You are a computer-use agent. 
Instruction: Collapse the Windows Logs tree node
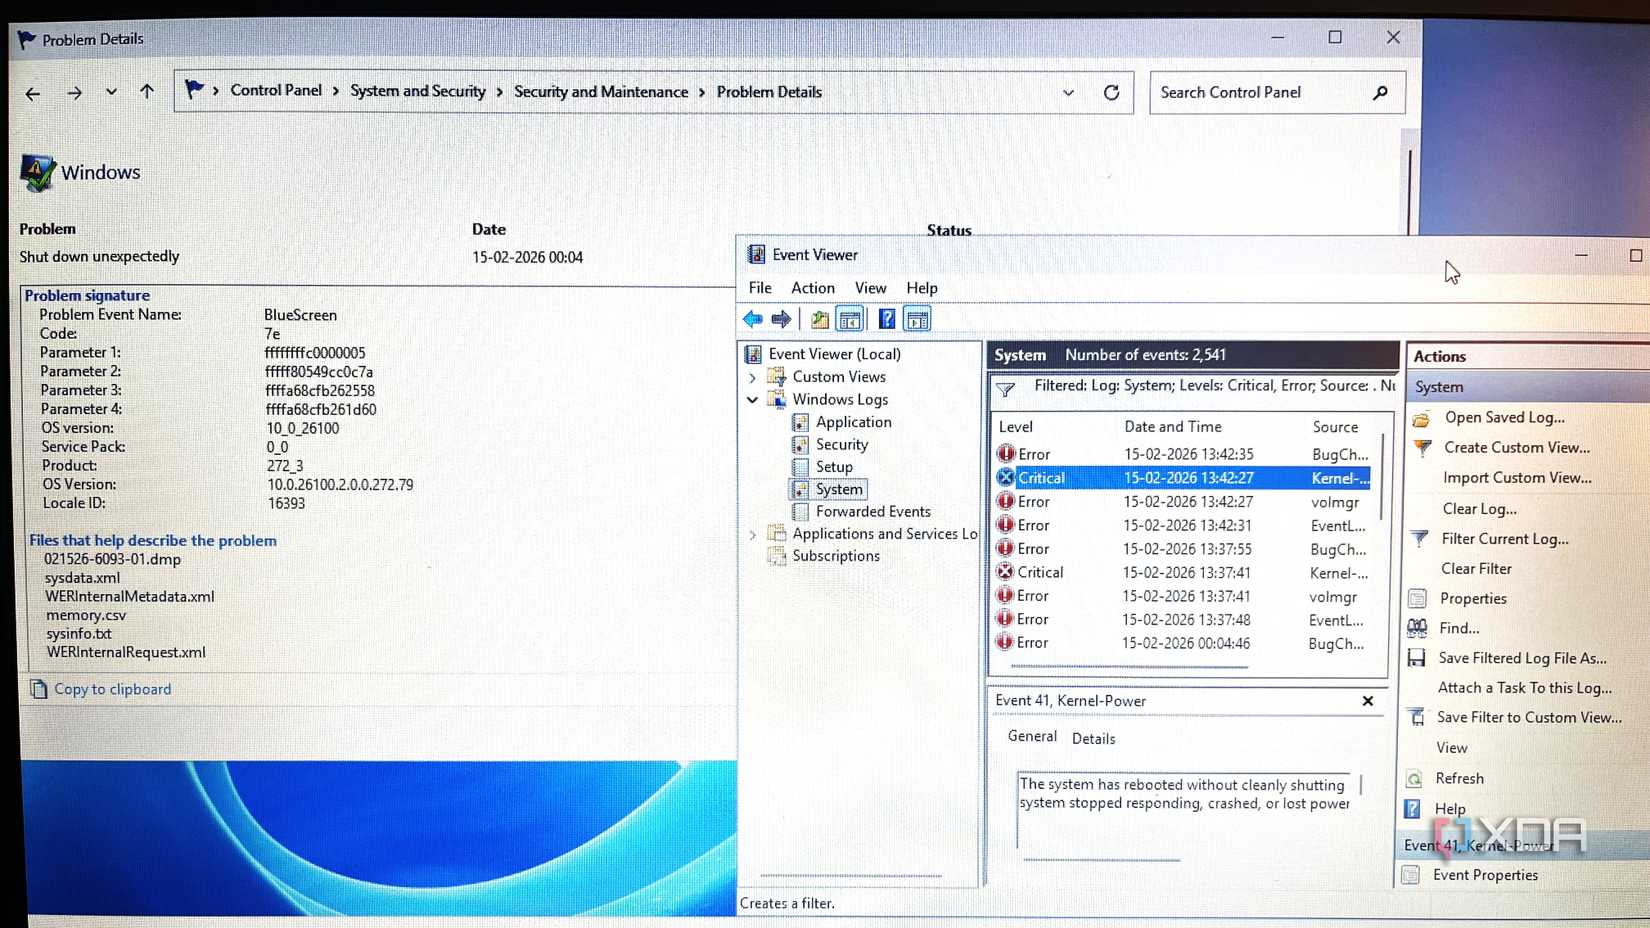753,399
